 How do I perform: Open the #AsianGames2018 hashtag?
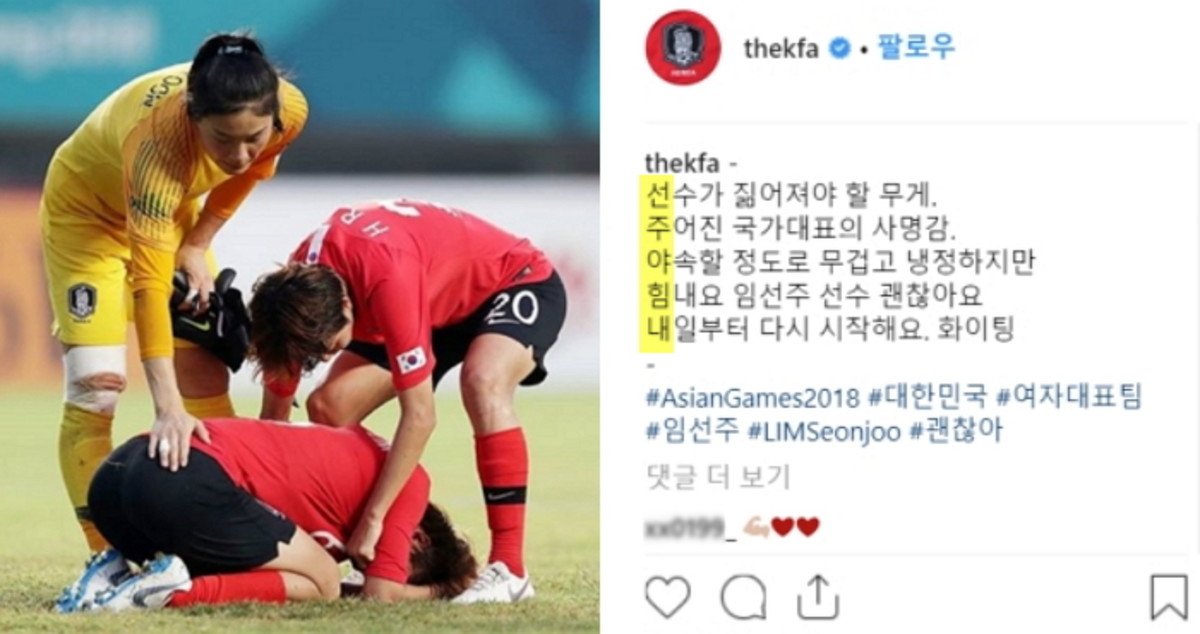tap(753, 398)
